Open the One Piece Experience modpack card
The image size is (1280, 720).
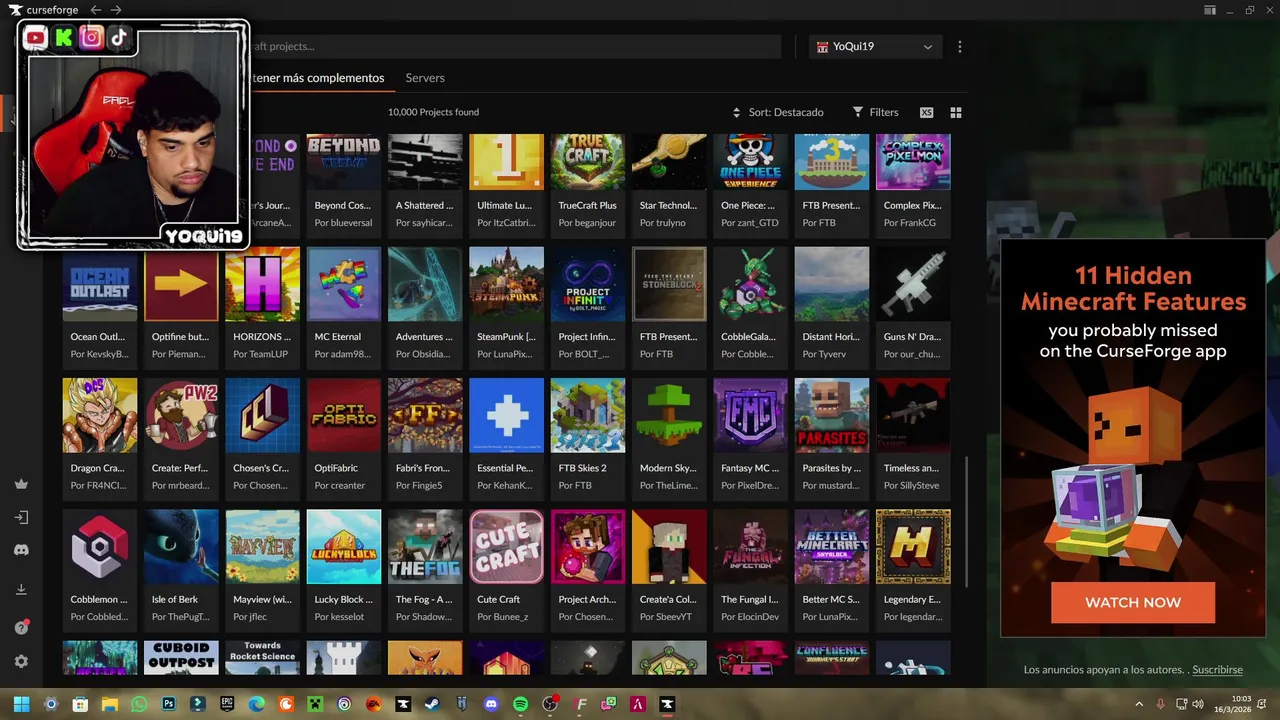point(751,185)
